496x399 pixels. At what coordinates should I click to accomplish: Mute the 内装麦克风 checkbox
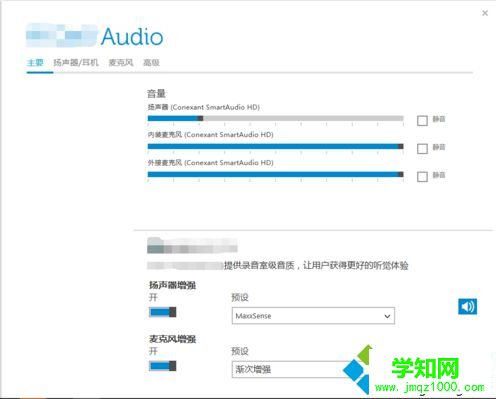[422, 148]
